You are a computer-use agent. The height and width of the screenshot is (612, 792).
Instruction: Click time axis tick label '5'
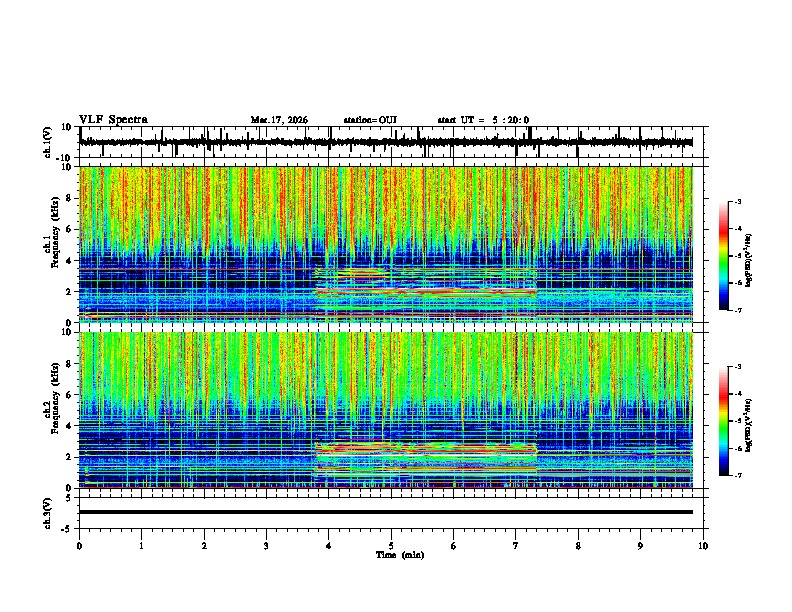click(391, 546)
